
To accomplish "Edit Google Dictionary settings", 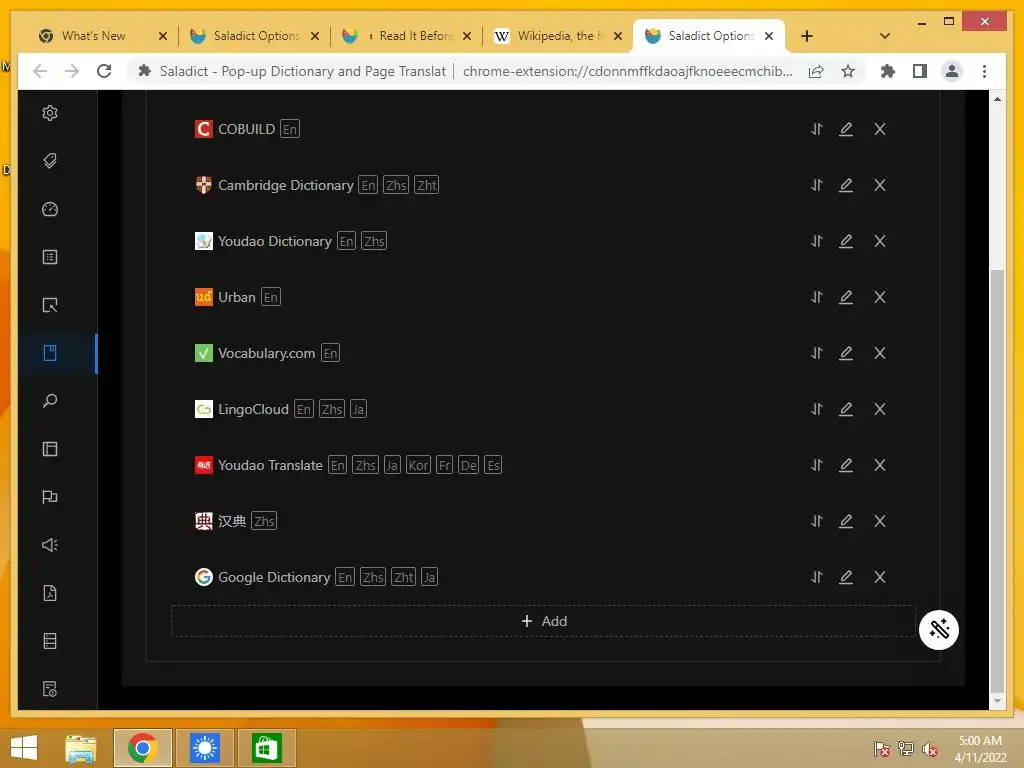I will (846, 577).
